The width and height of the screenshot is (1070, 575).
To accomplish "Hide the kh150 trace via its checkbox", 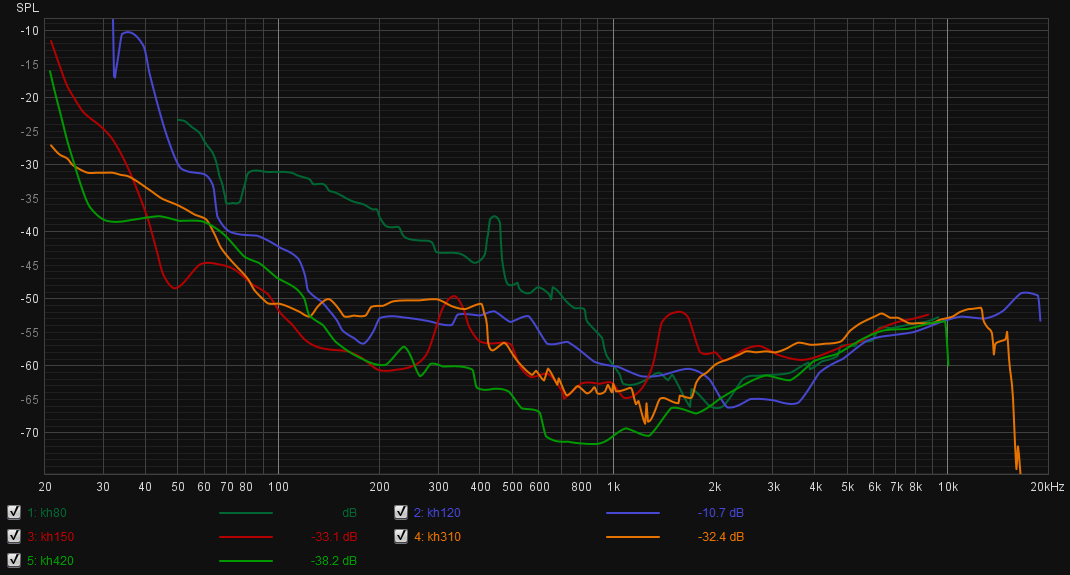I will [14, 536].
